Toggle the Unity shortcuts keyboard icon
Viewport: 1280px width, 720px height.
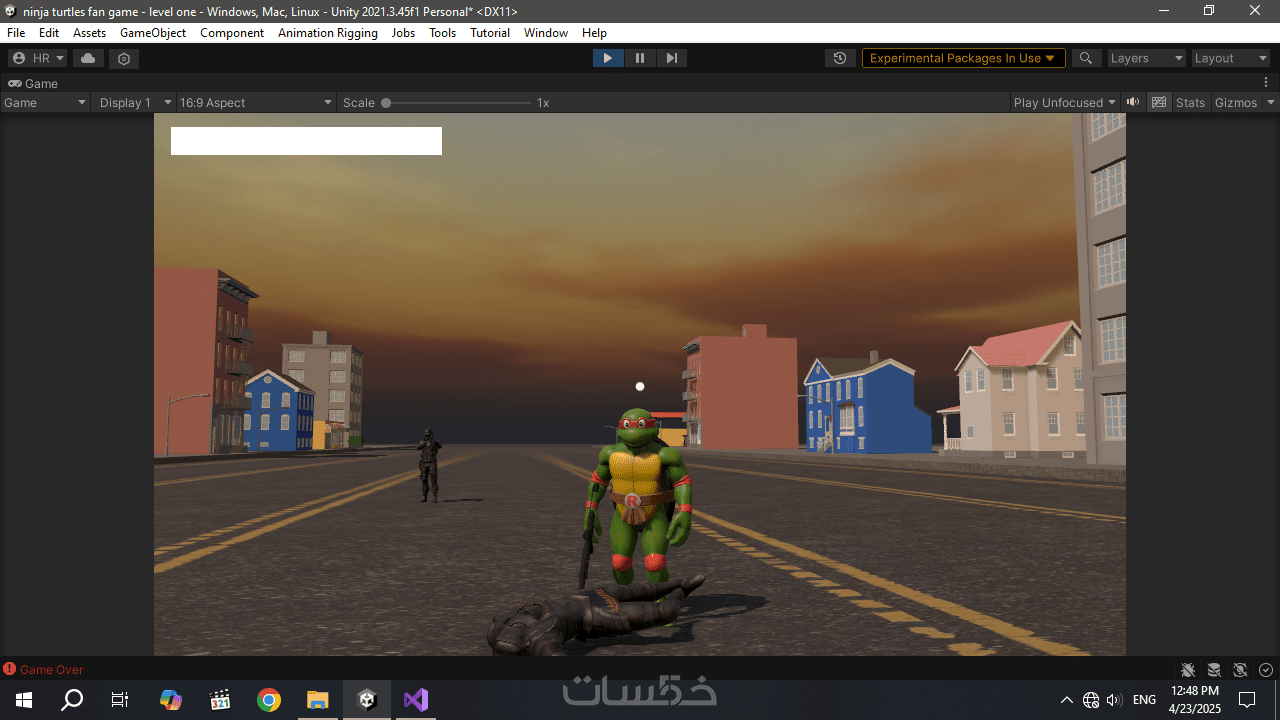[x=1159, y=102]
